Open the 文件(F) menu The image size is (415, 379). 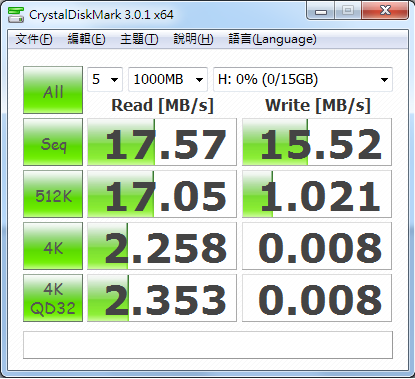[x=34, y=39]
